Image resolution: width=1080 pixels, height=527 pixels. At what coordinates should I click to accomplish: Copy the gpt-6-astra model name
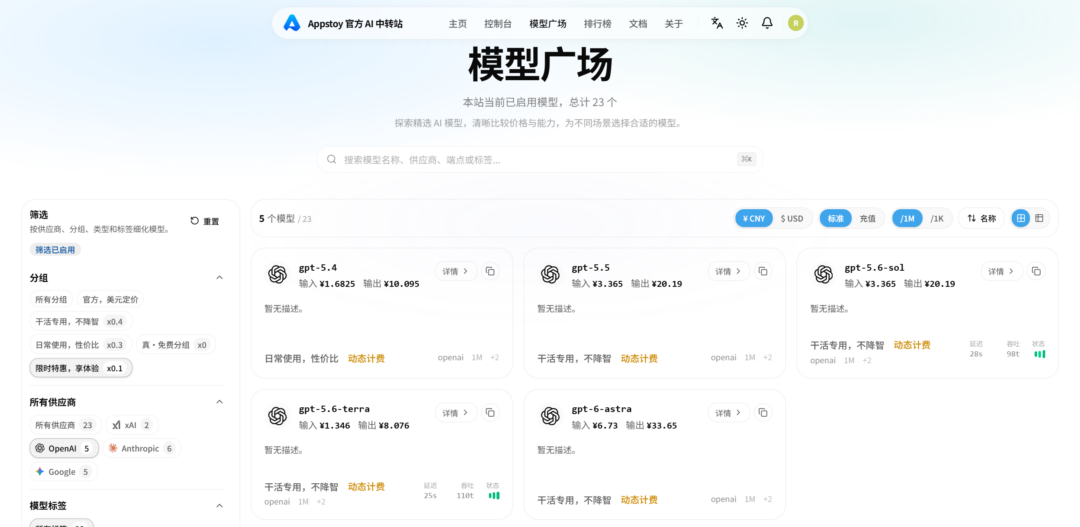763,413
